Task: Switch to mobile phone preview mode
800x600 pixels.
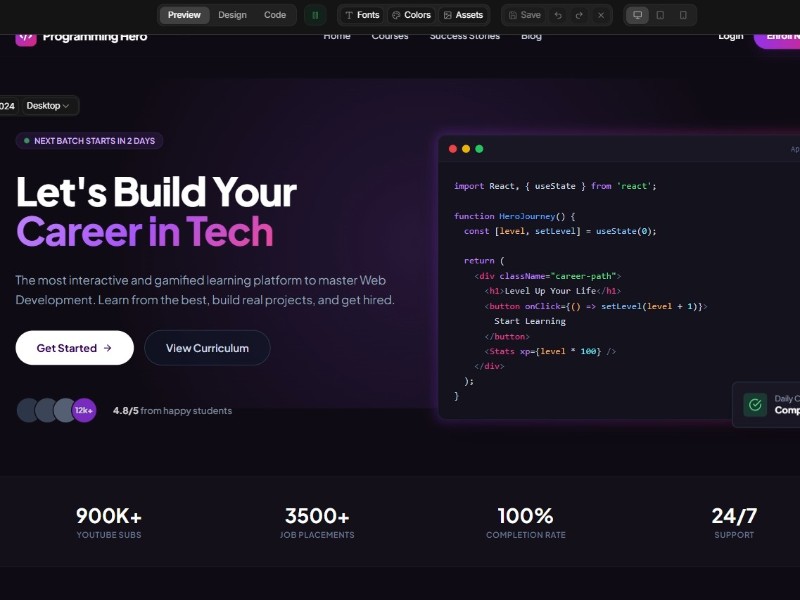Action: pos(684,15)
